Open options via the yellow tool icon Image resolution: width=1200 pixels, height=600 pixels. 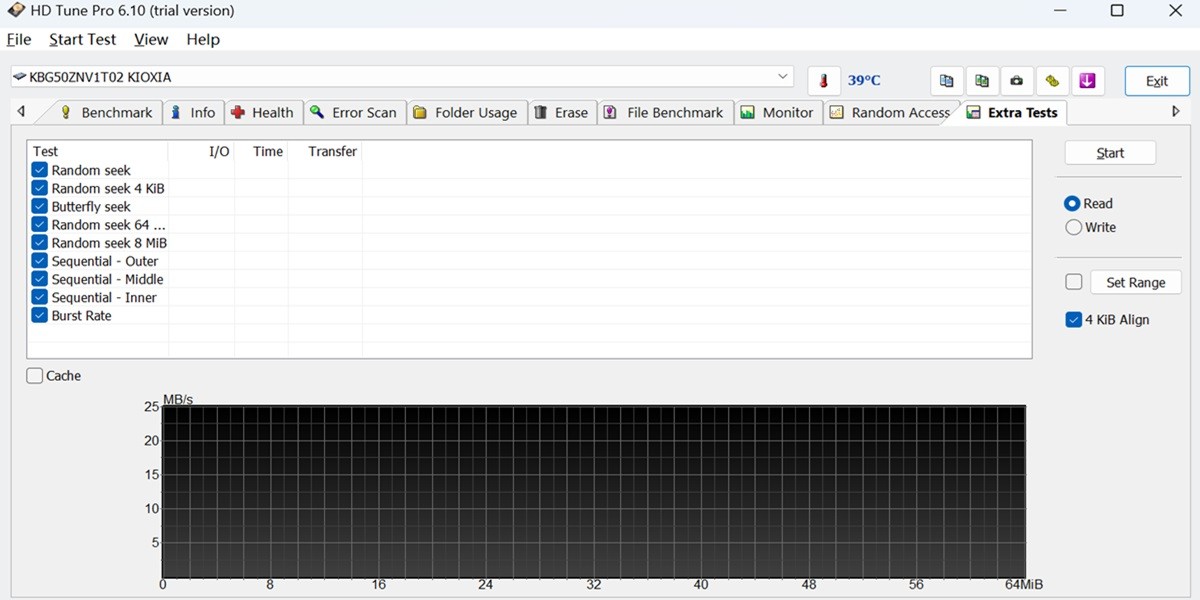tap(1052, 81)
